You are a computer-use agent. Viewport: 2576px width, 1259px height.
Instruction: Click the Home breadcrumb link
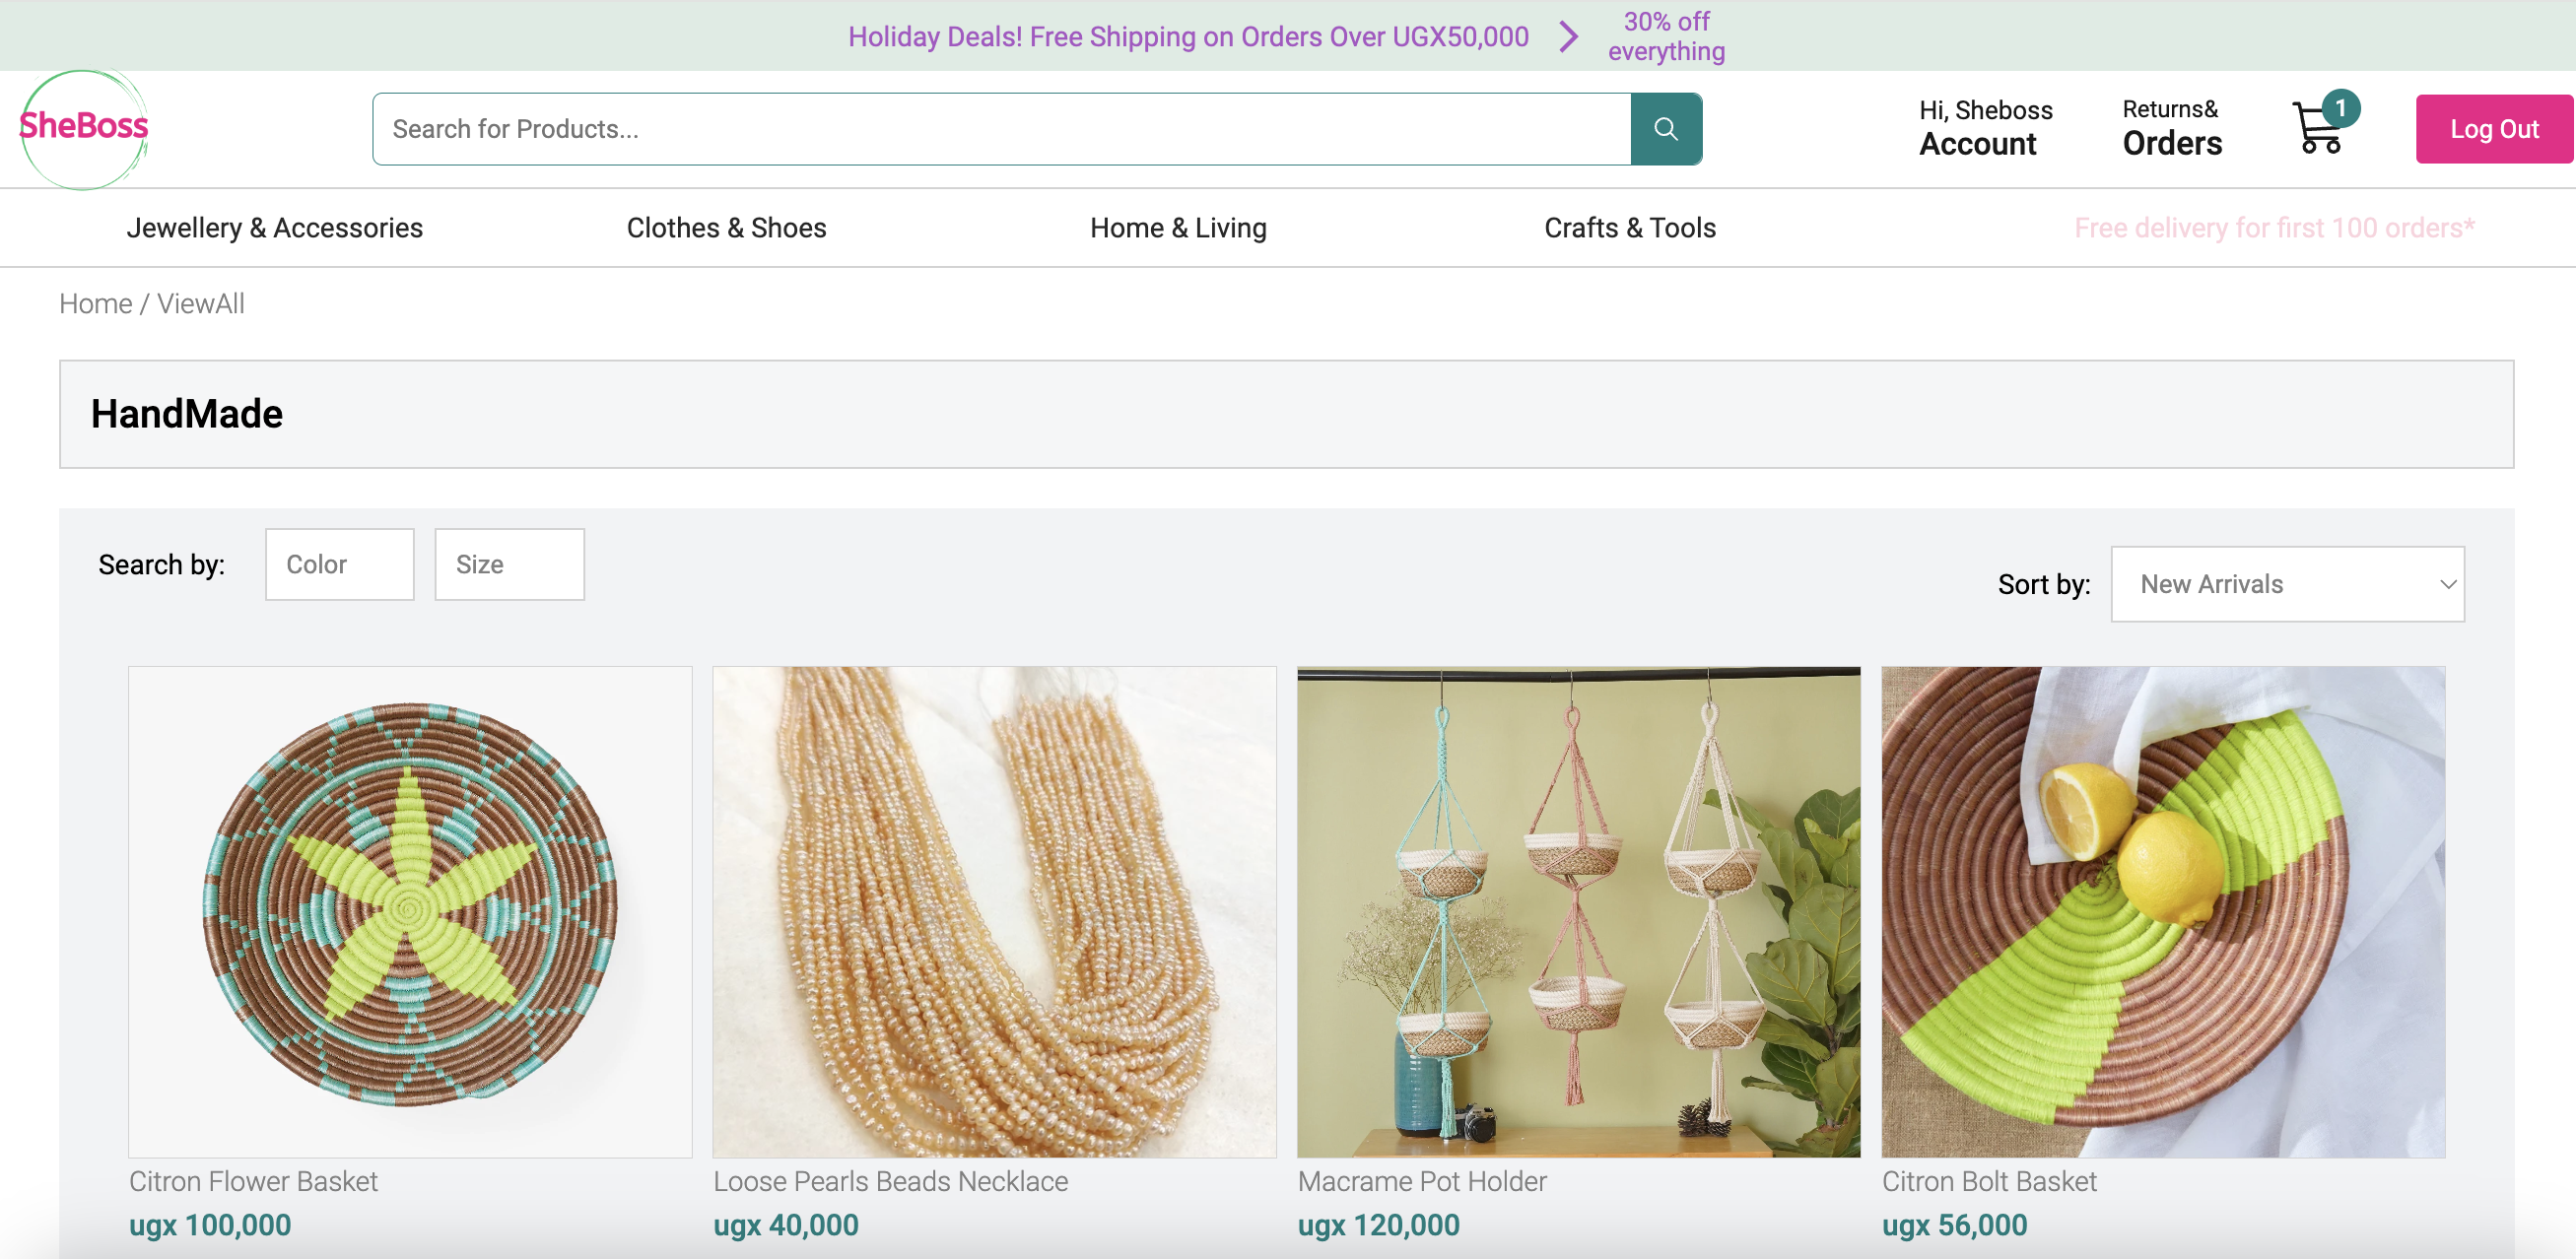coord(95,303)
